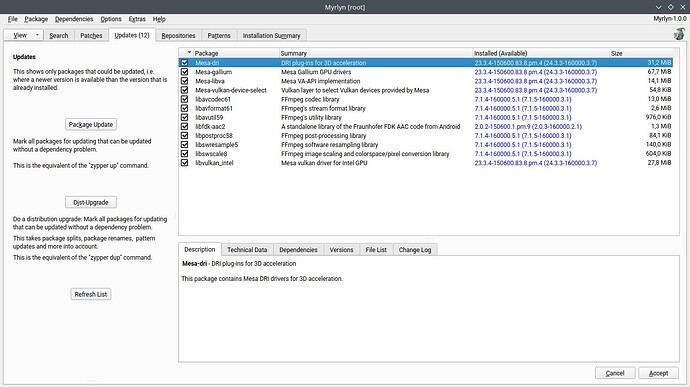Toggle the Mesa-libva checkbox
This screenshot has width=690, height=387.
(x=184, y=81)
